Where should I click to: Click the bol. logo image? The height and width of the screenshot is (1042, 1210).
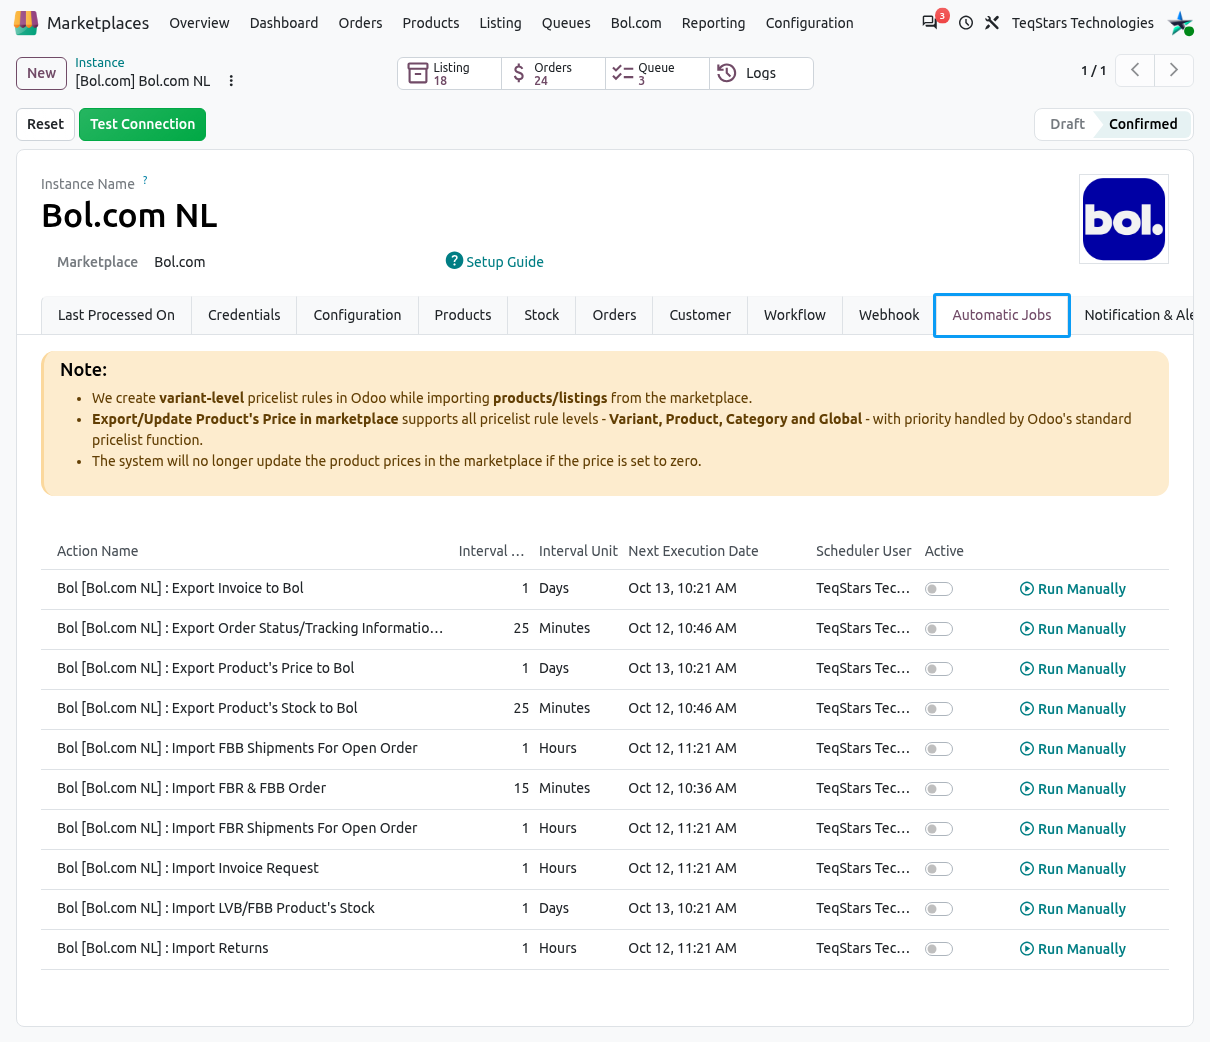1124,219
